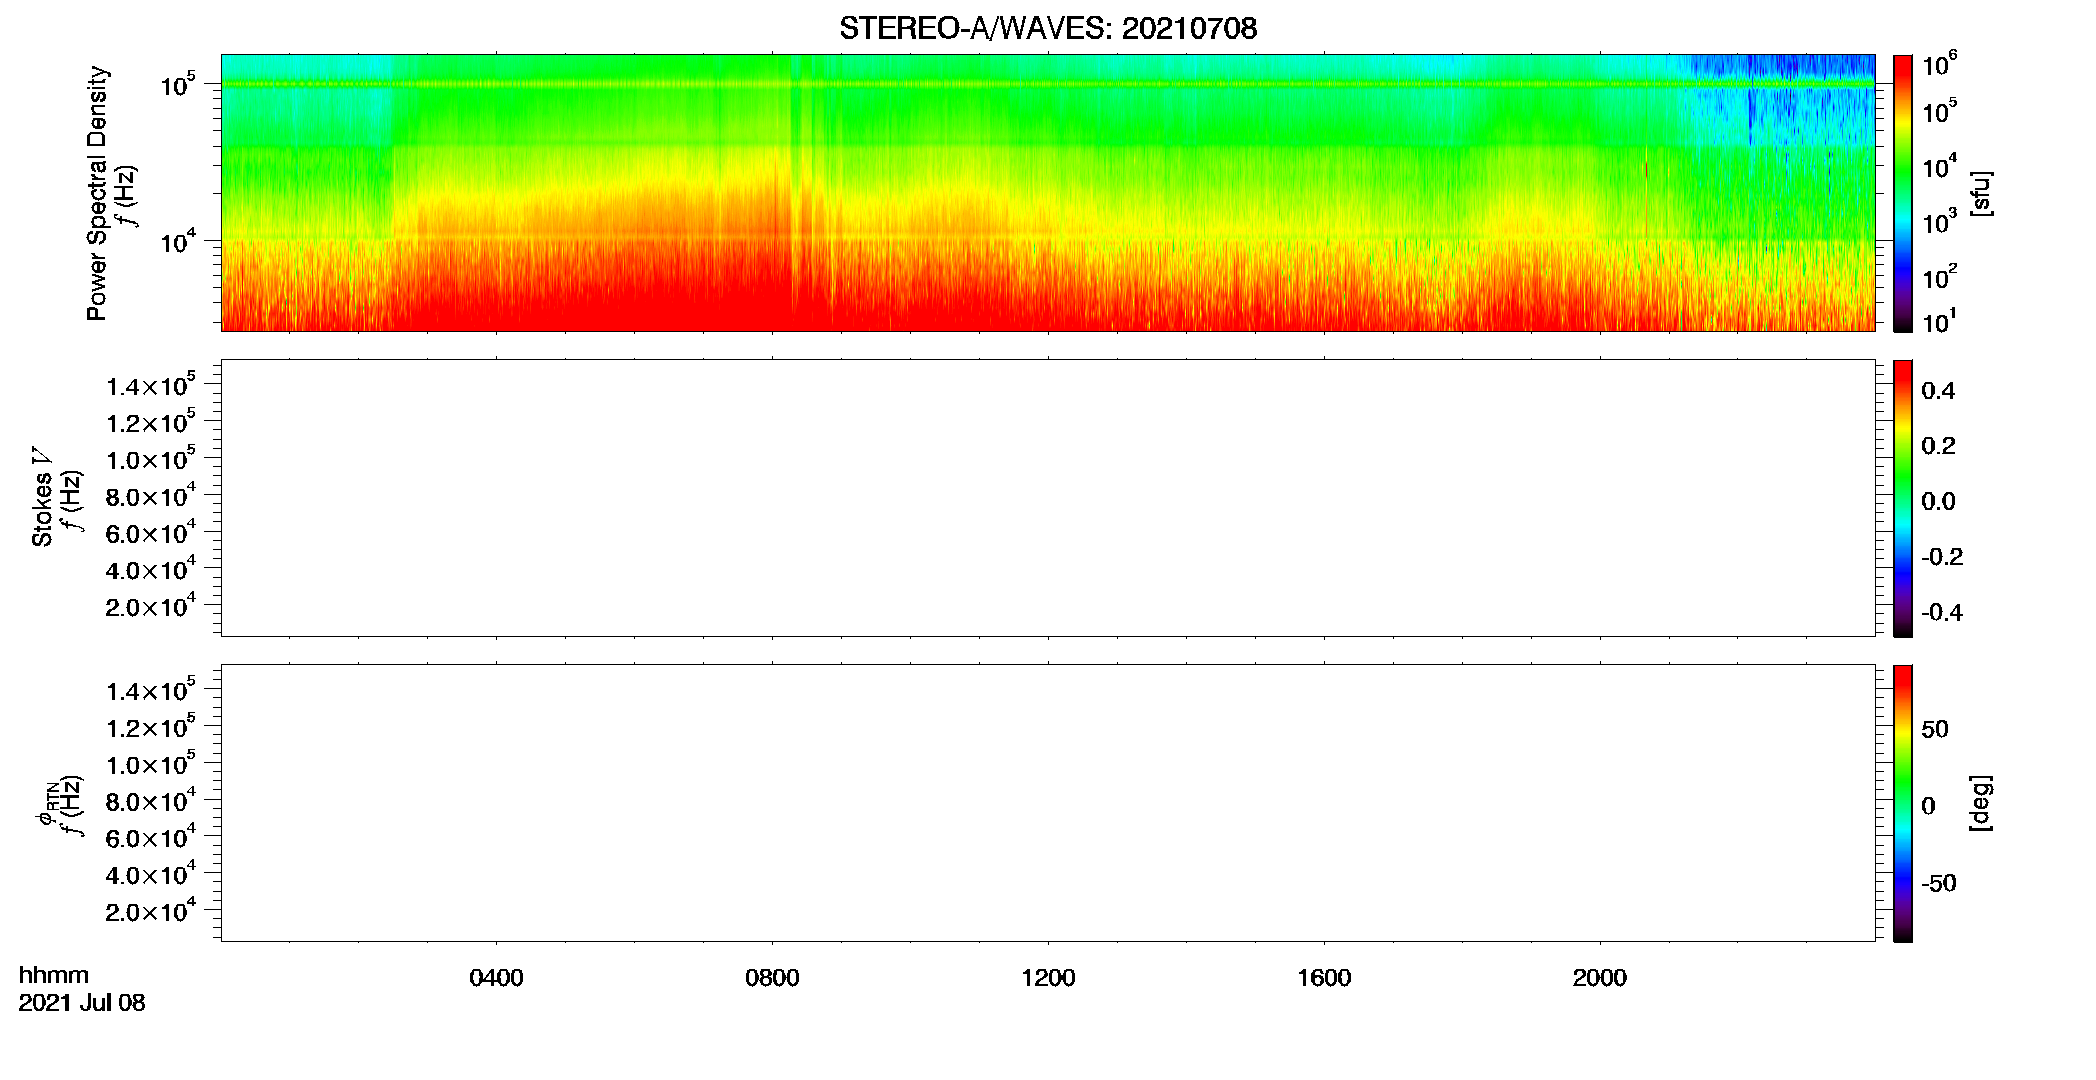2096x1080 pixels.
Task: Click the 2000 time tick label
Action: [1600, 978]
